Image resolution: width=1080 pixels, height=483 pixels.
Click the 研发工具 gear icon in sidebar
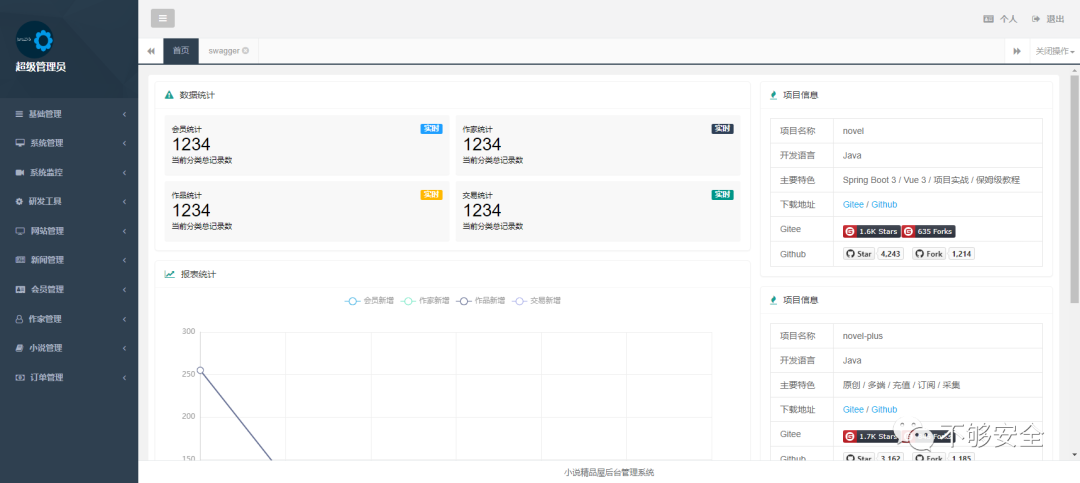[19, 201]
